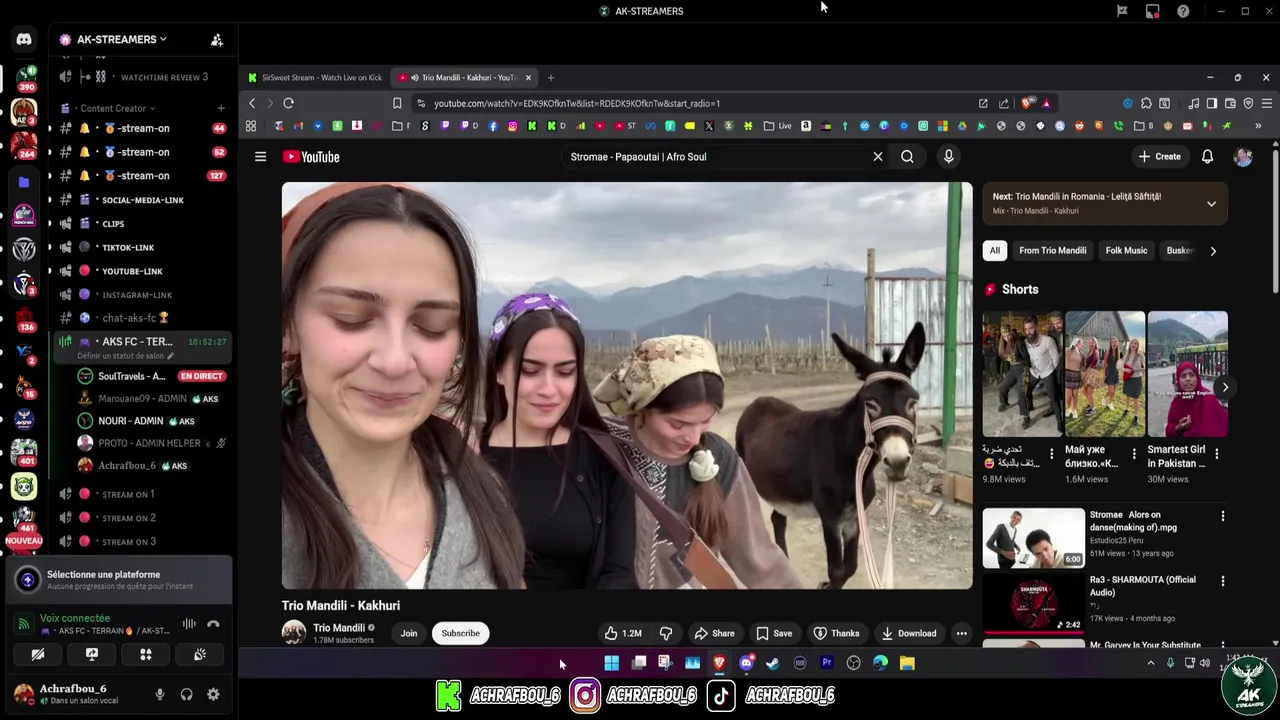Go back in browser history

tap(252, 103)
